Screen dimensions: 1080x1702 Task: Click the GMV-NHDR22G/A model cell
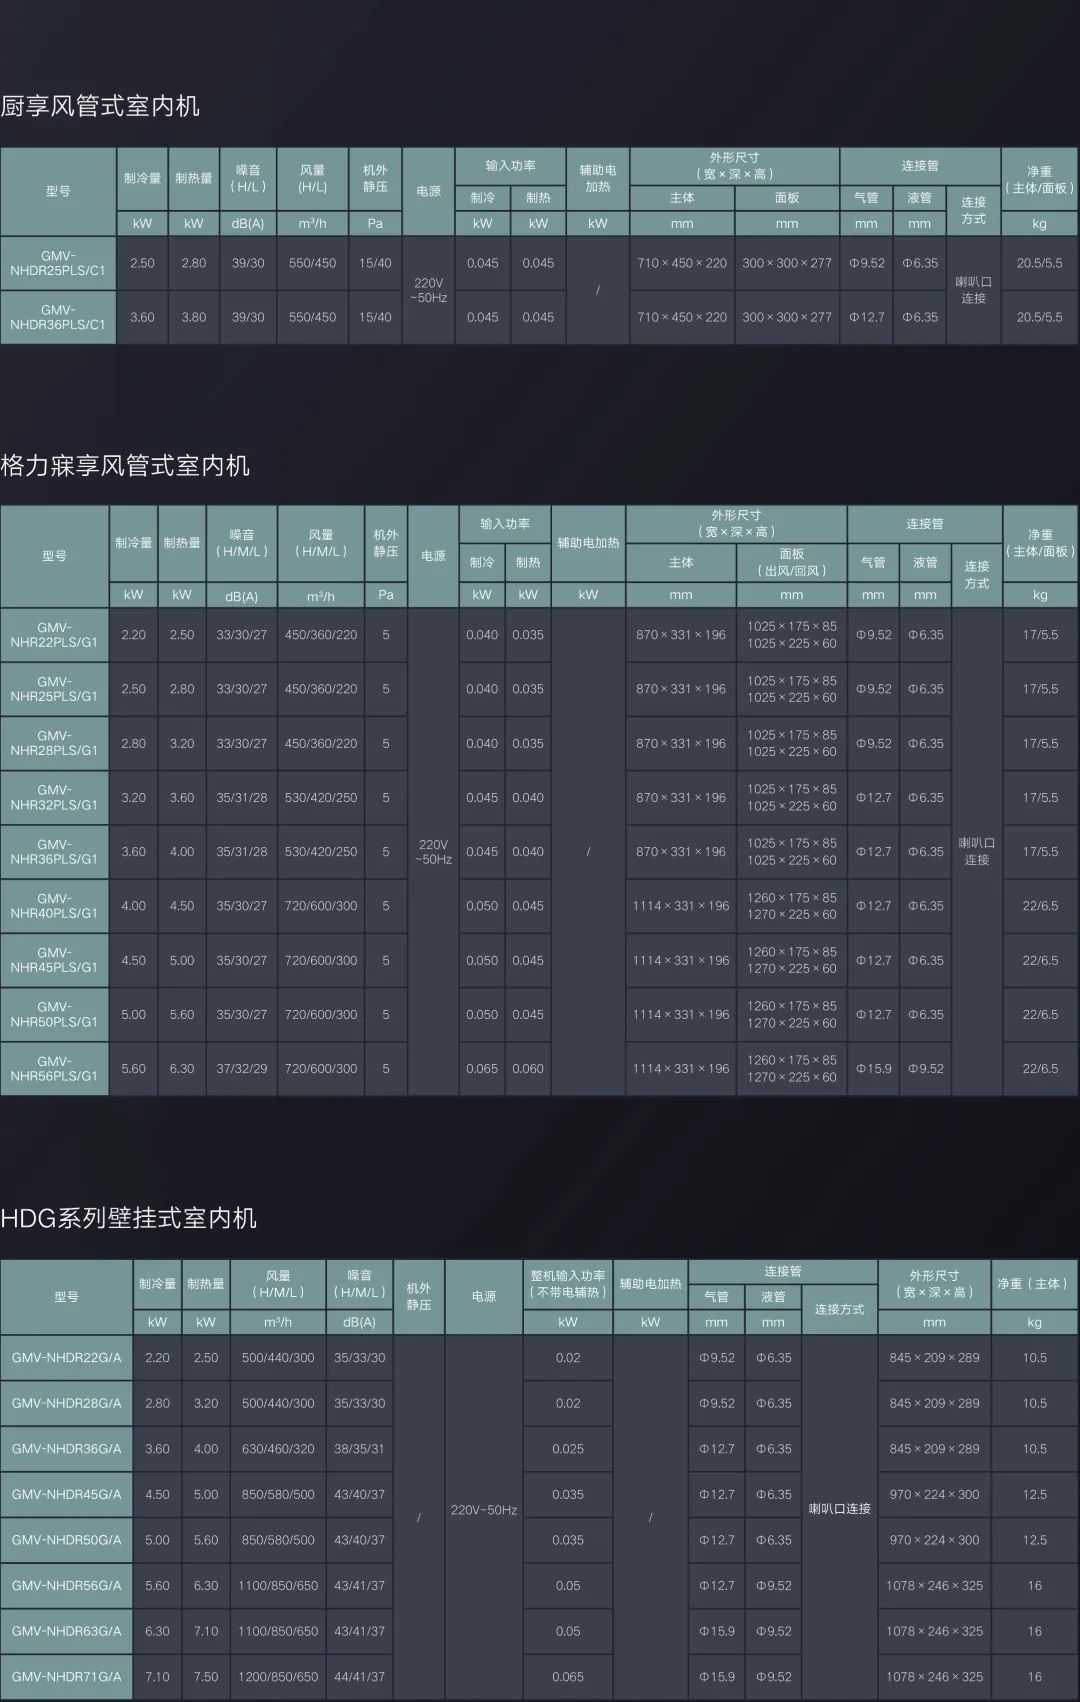pos(66,1358)
